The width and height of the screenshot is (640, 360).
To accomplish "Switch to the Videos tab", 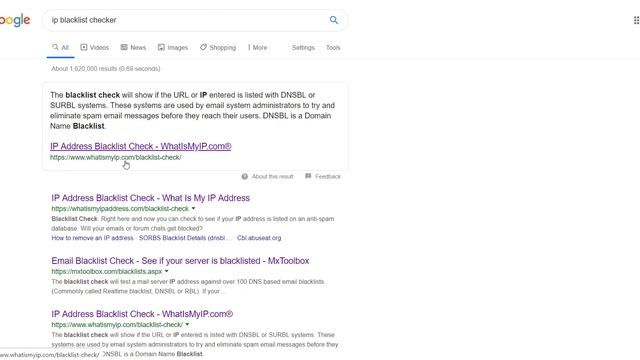I will [x=95, y=48].
